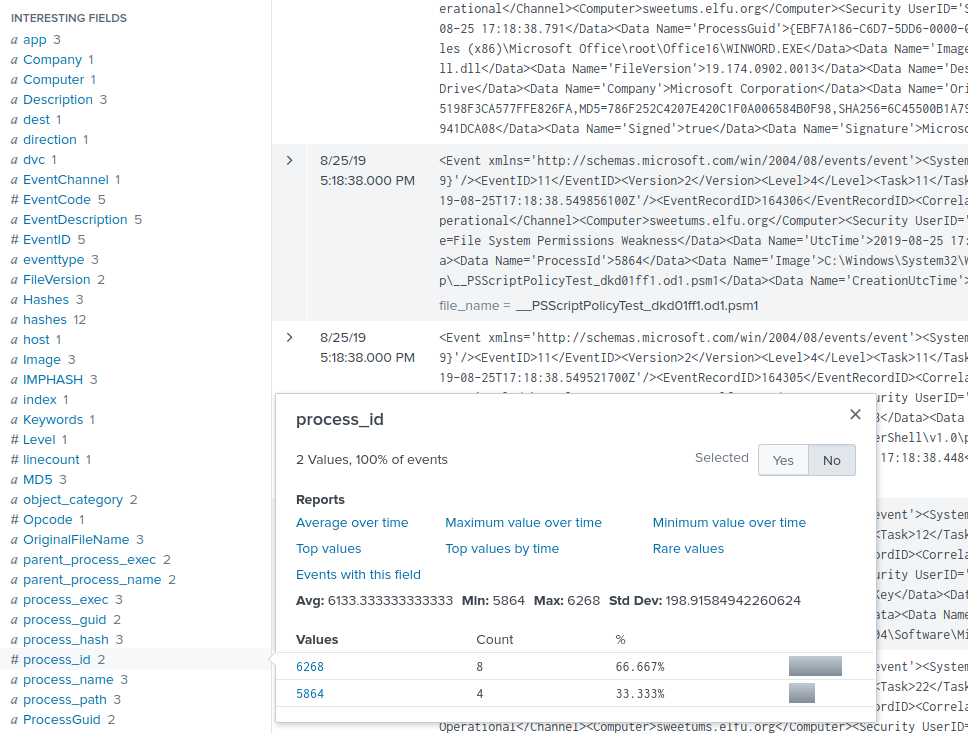Open the app field in sidebar
Viewport: 968px width, 734px height.
[35, 40]
